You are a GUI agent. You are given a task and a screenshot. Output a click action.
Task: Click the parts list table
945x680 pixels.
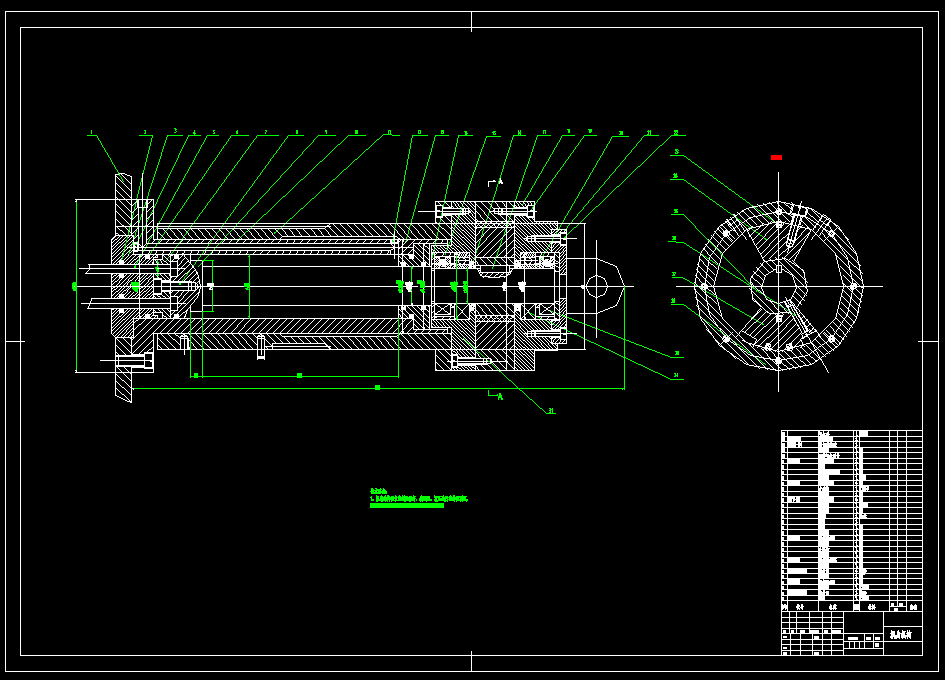(852, 520)
